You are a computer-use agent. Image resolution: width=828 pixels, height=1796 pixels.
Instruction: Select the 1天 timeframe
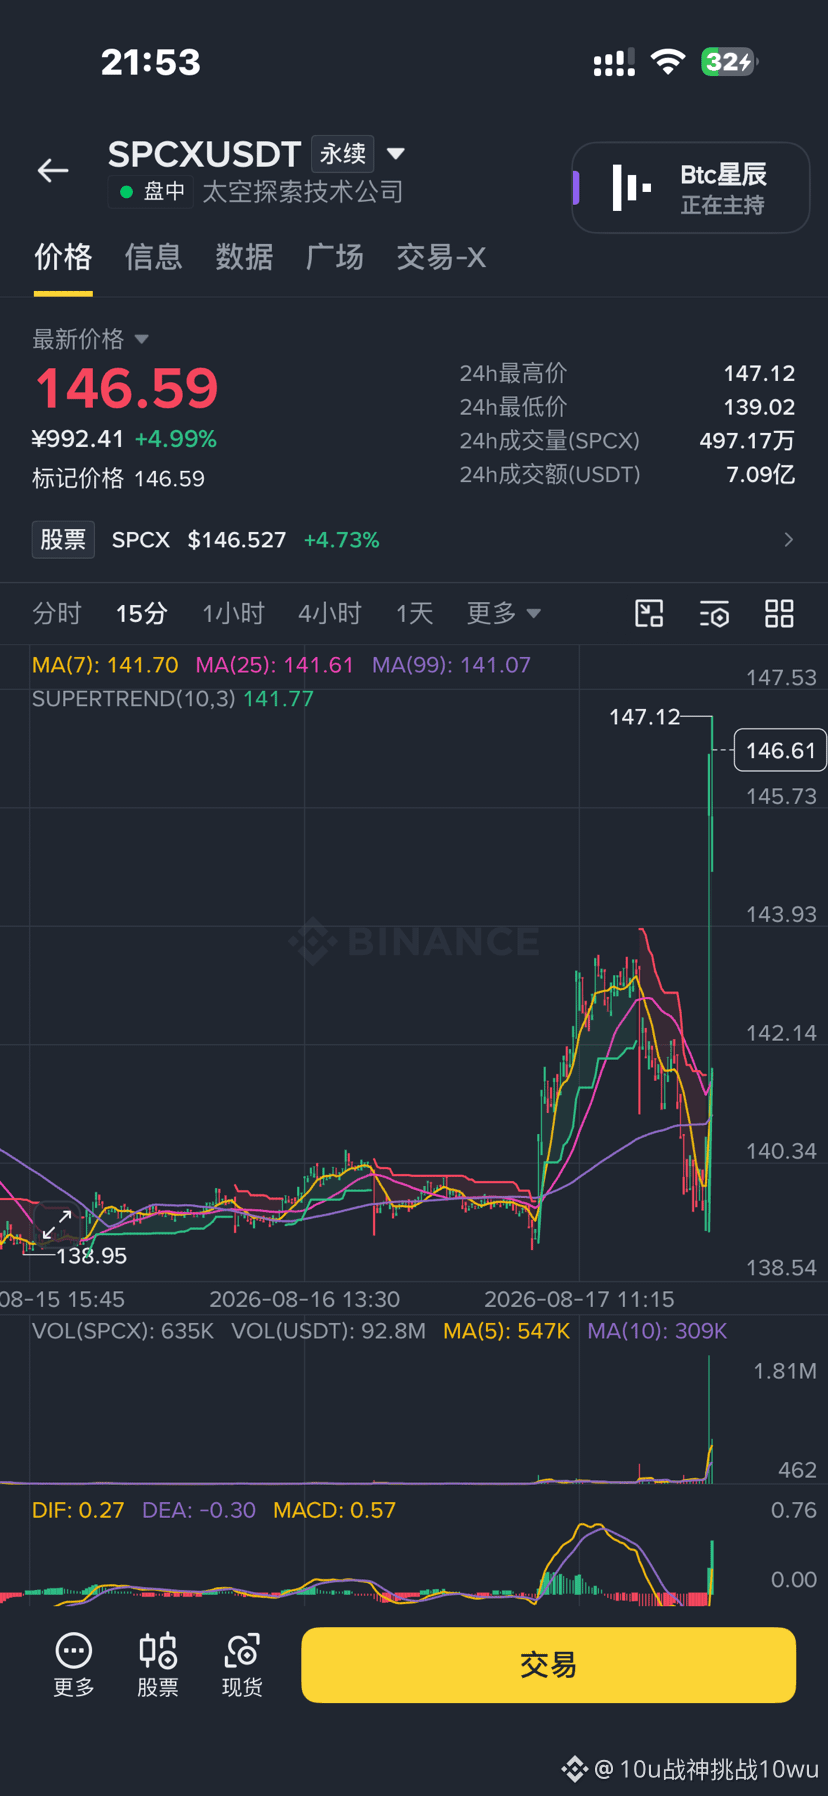[x=414, y=613]
